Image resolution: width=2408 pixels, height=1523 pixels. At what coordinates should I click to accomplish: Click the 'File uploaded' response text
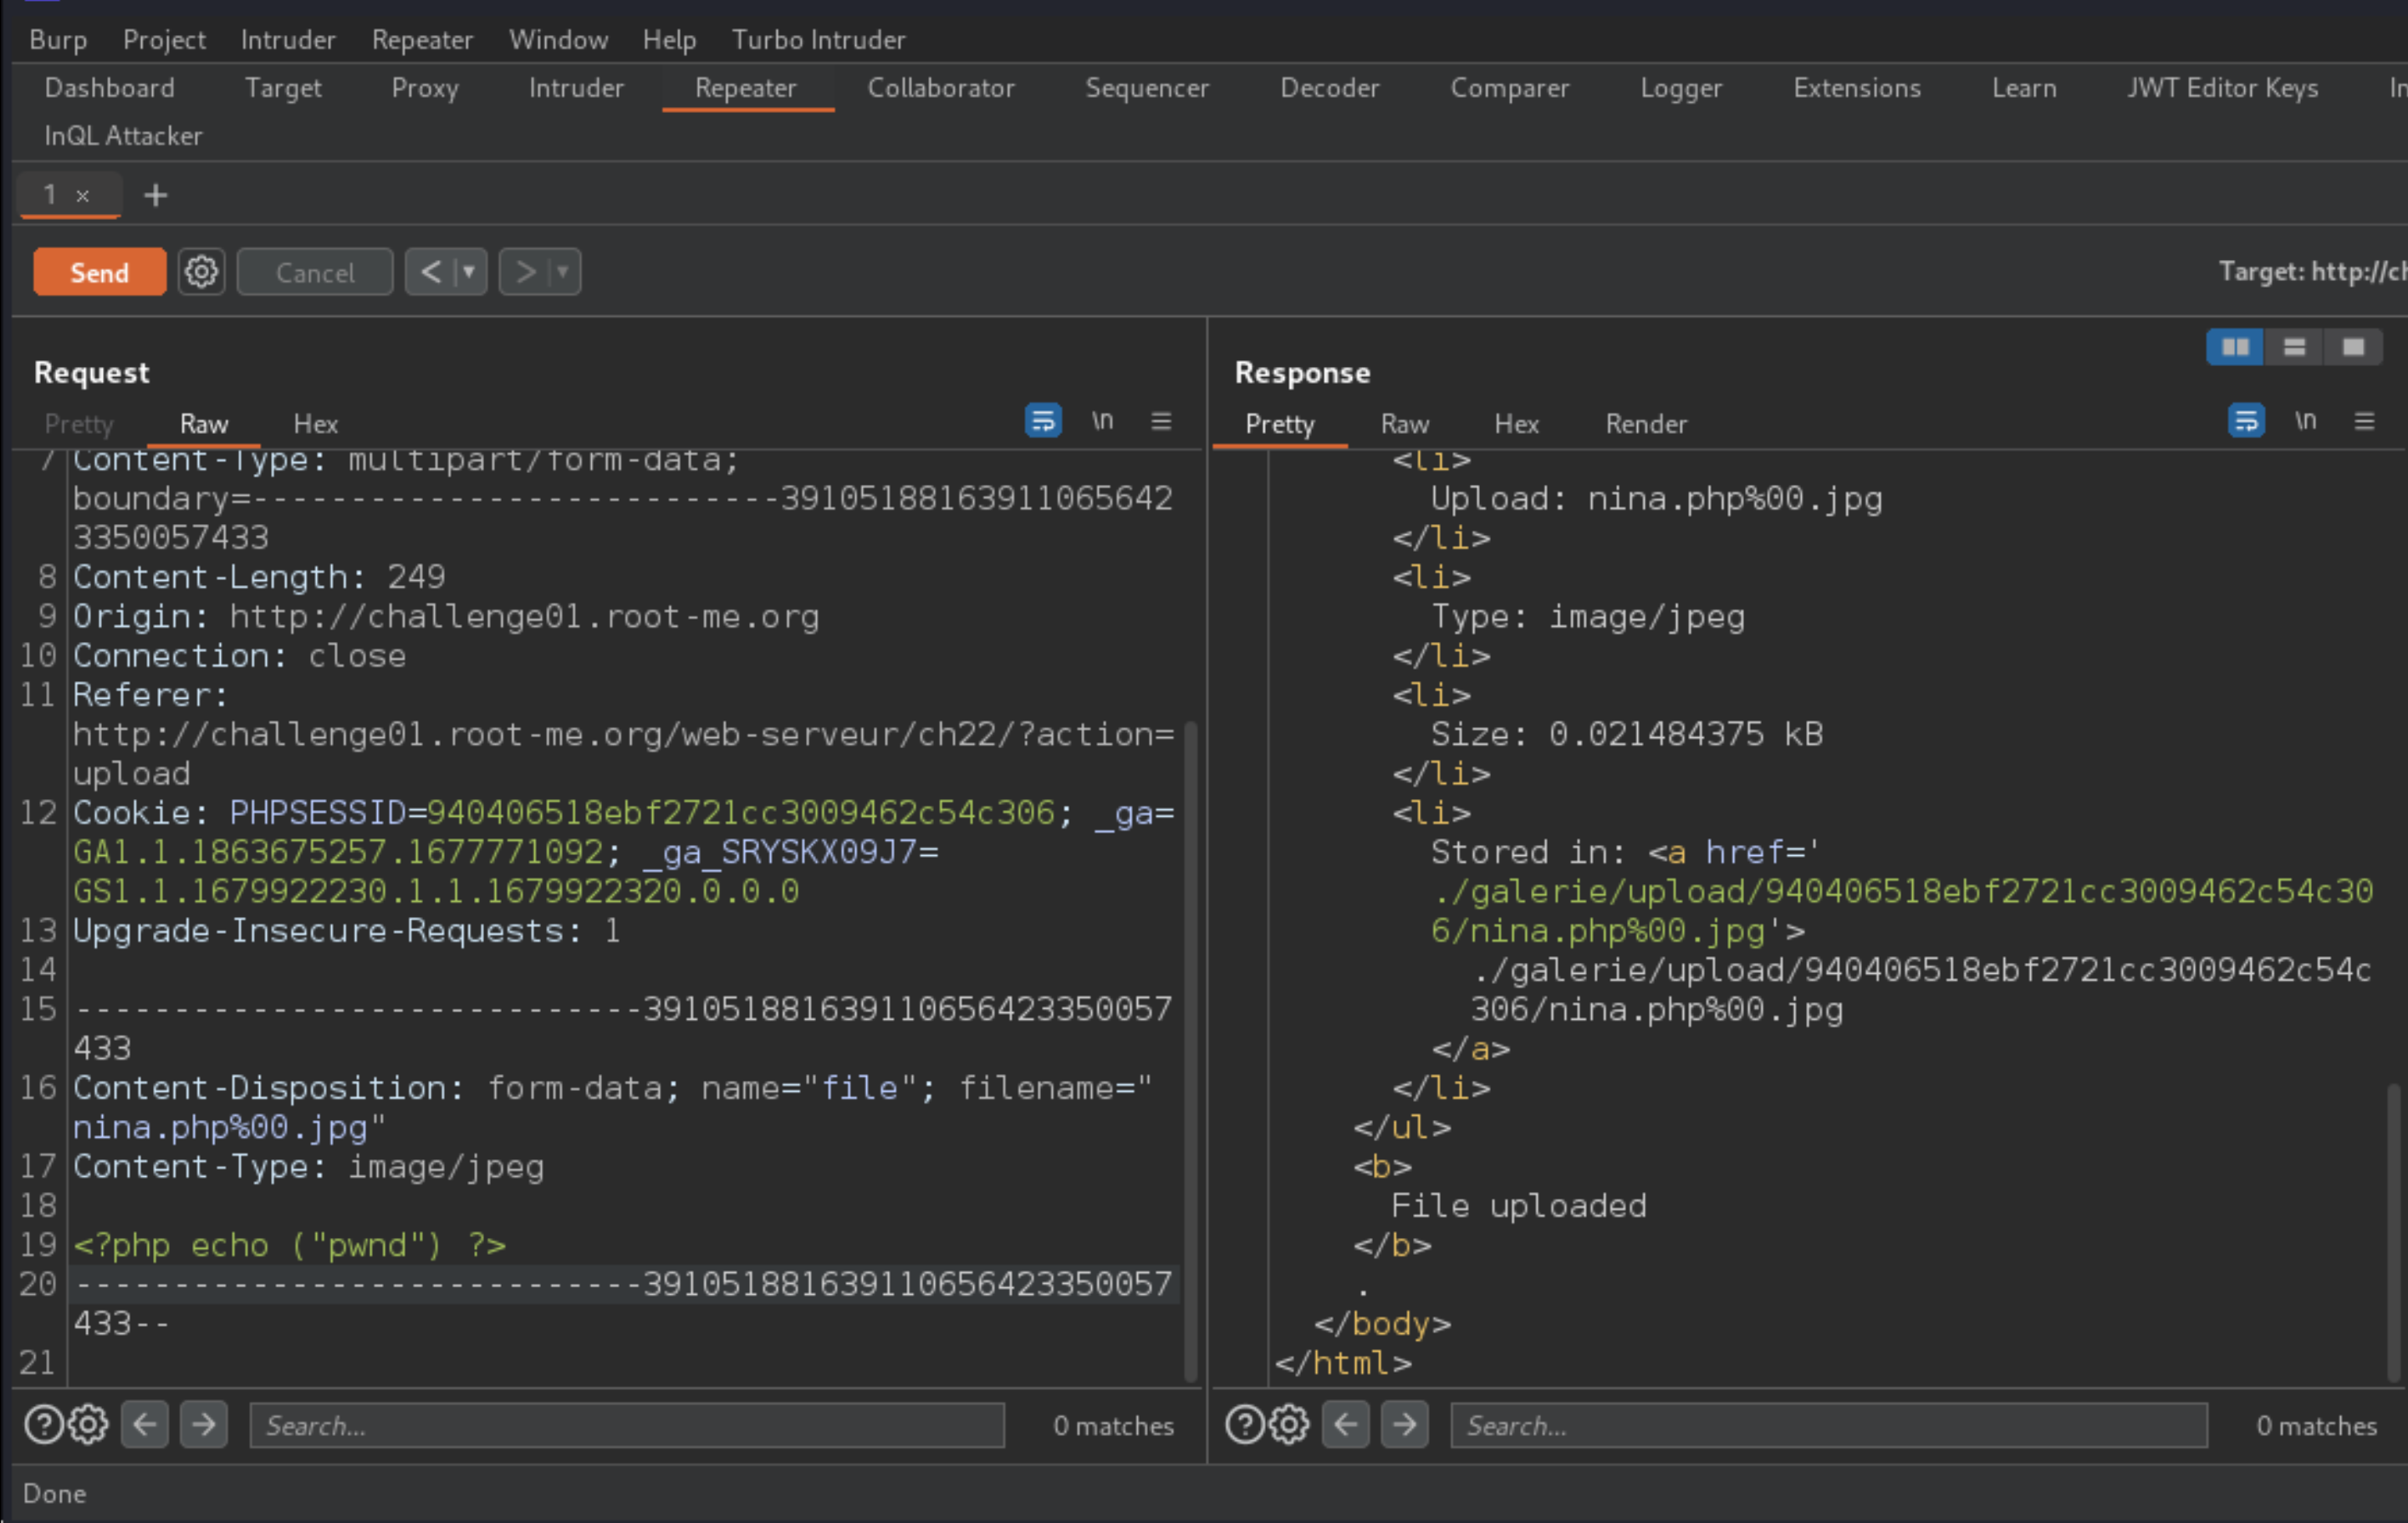(1518, 1206)
